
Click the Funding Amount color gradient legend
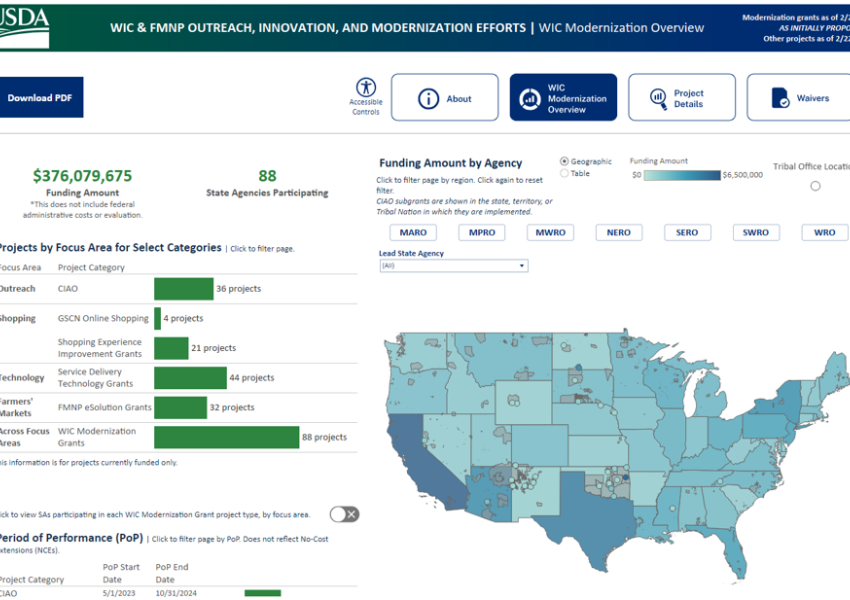[x=682, y=175]
